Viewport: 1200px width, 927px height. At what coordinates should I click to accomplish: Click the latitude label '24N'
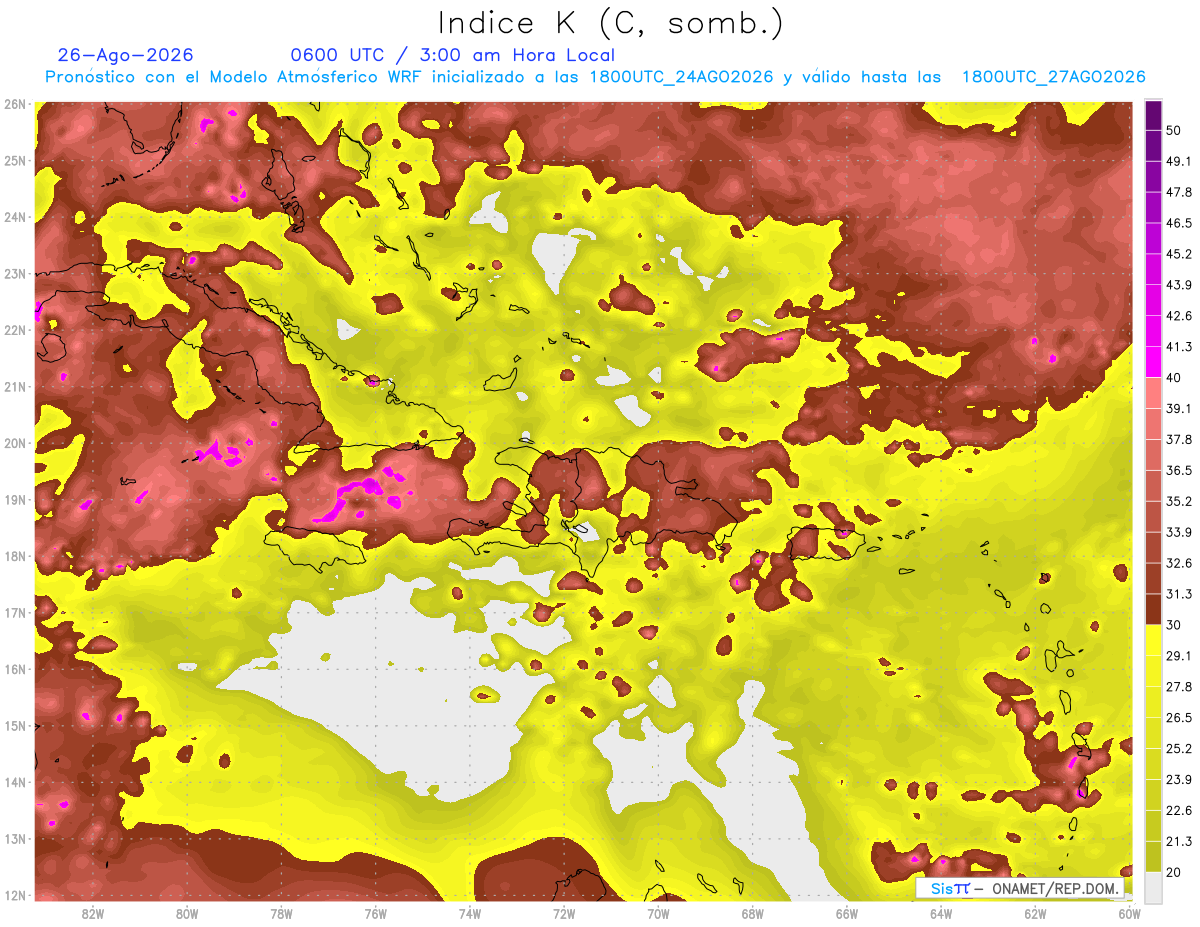tap(14, 217)
